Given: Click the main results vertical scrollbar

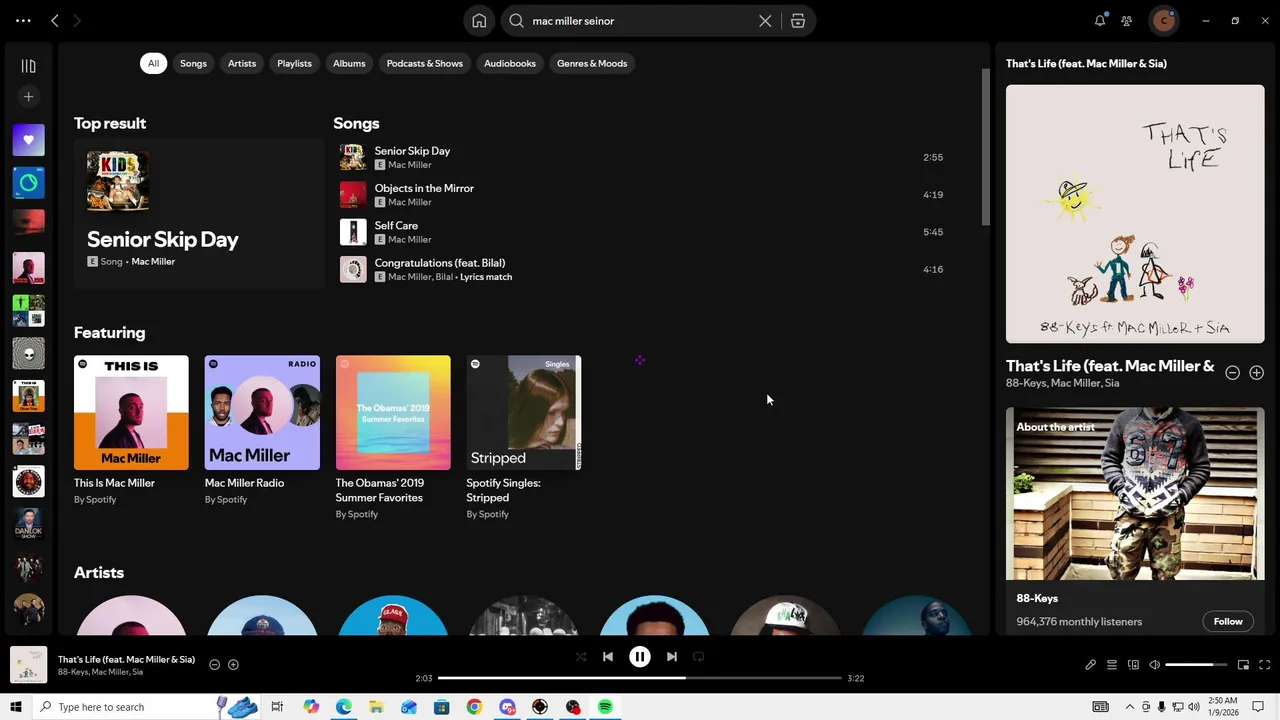Looking at the screenshot, I should pos(985,148).
